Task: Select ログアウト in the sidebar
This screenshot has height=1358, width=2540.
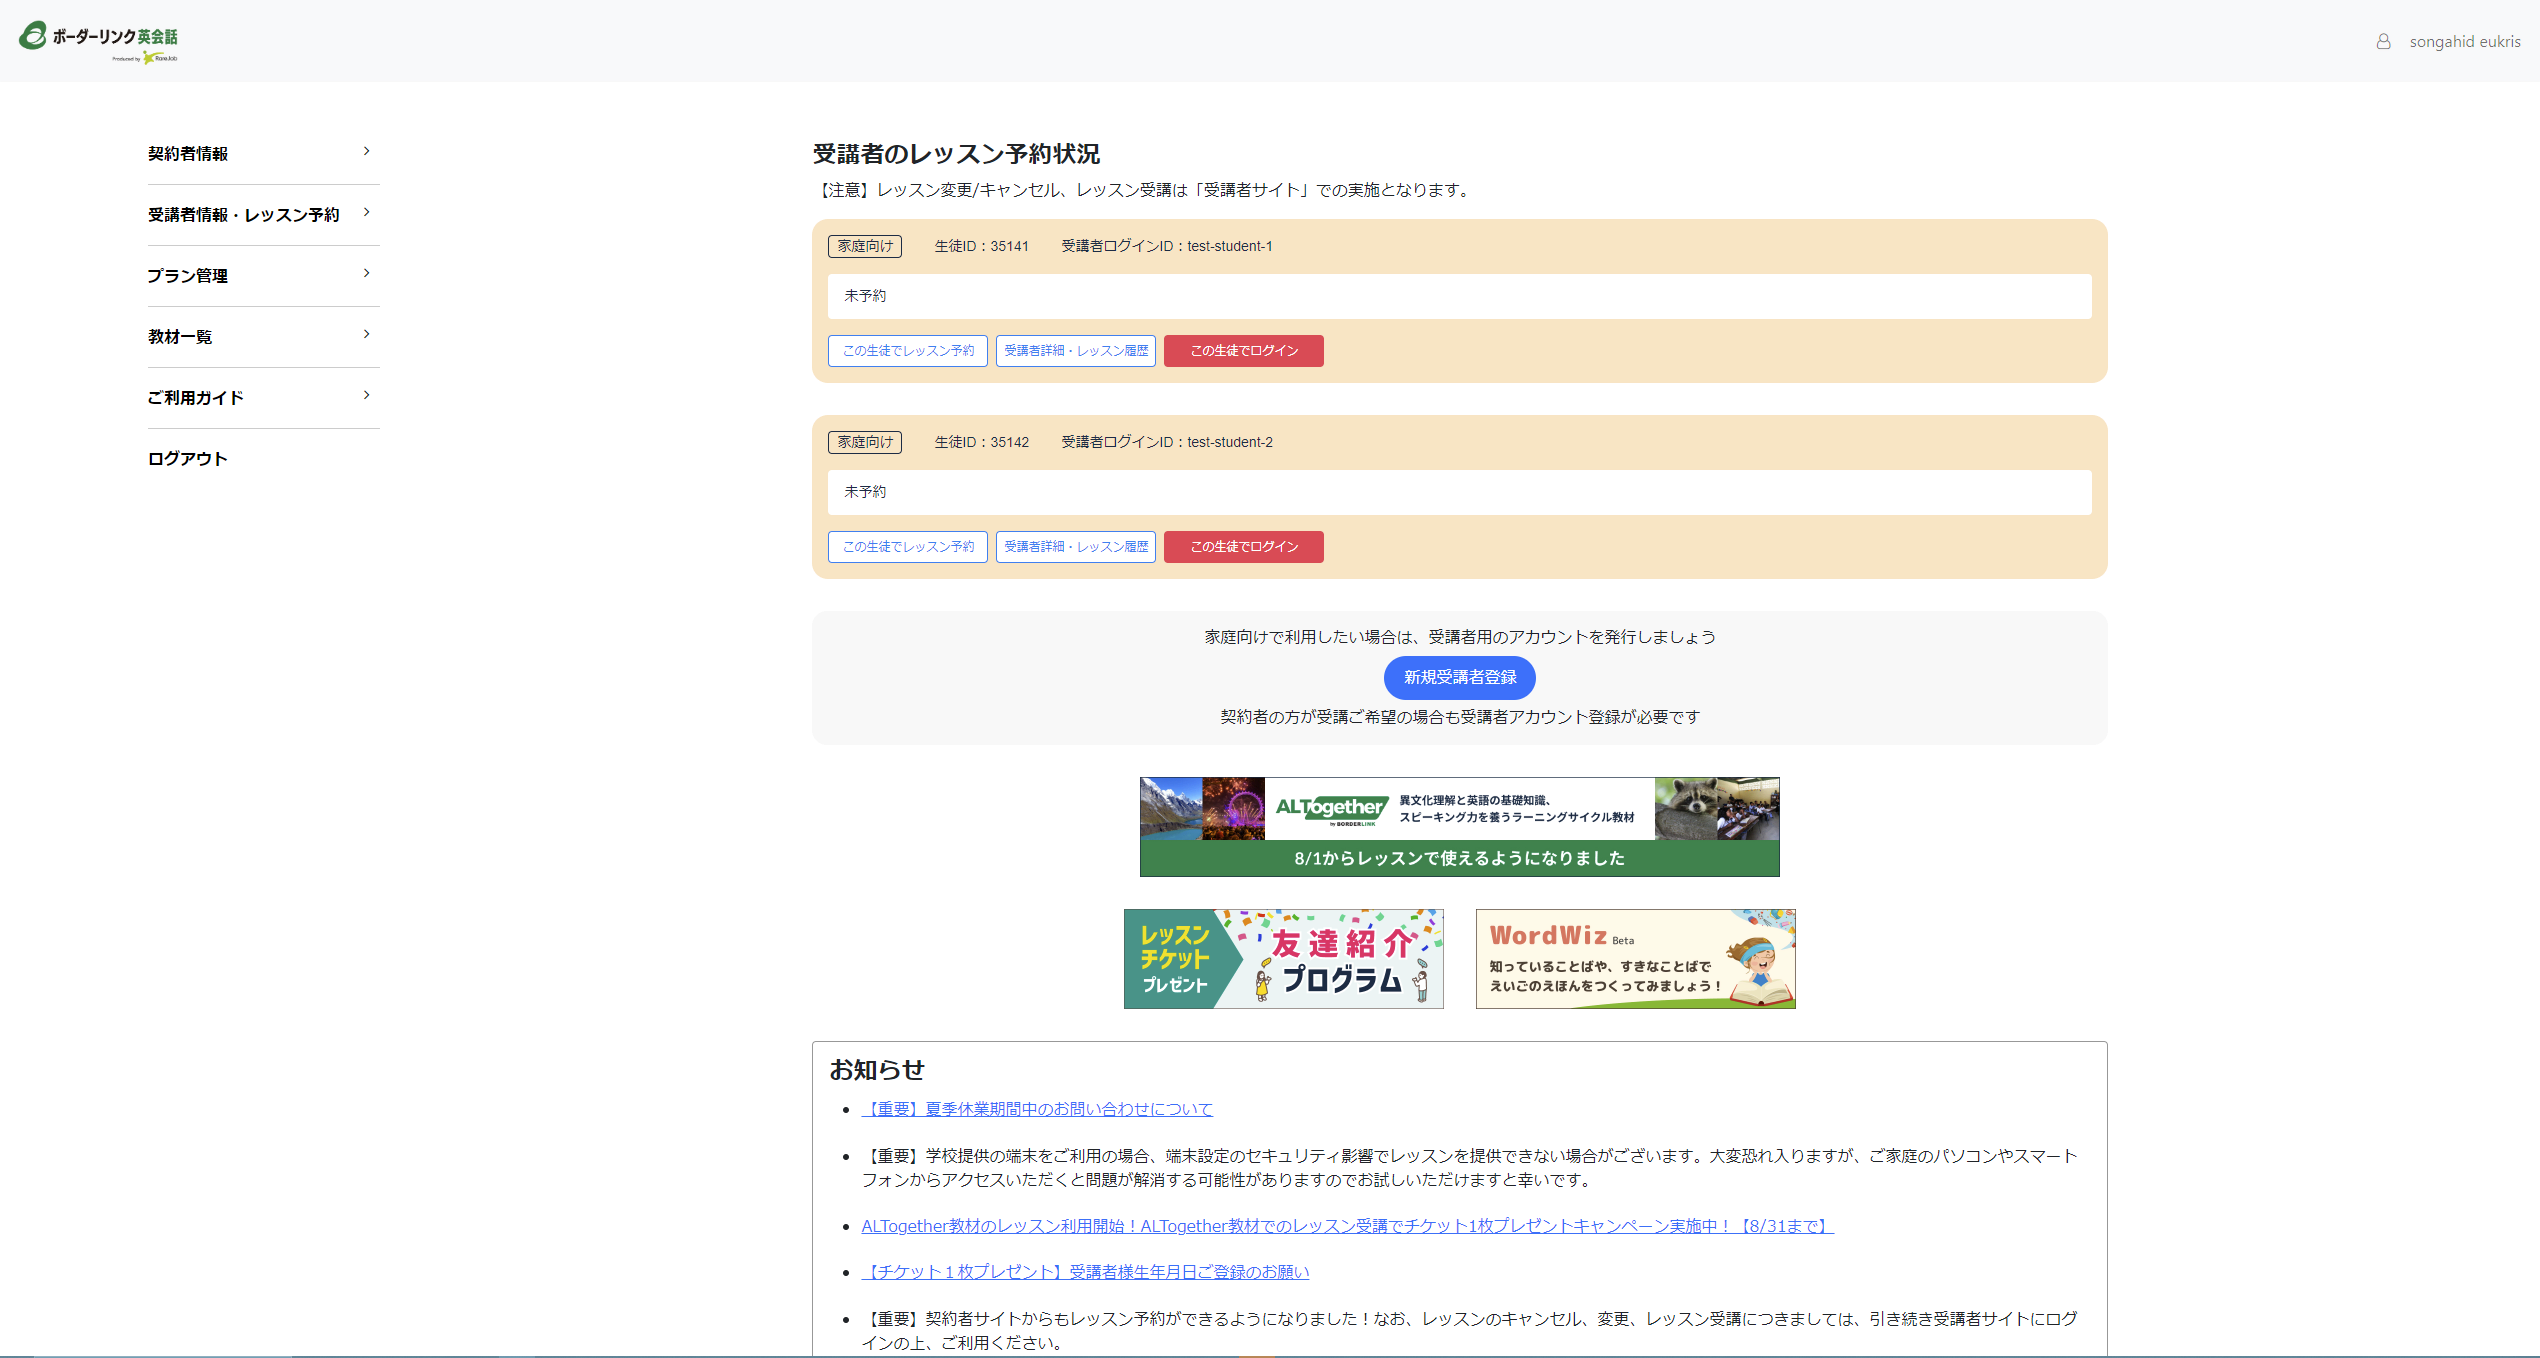Action: 188,459
